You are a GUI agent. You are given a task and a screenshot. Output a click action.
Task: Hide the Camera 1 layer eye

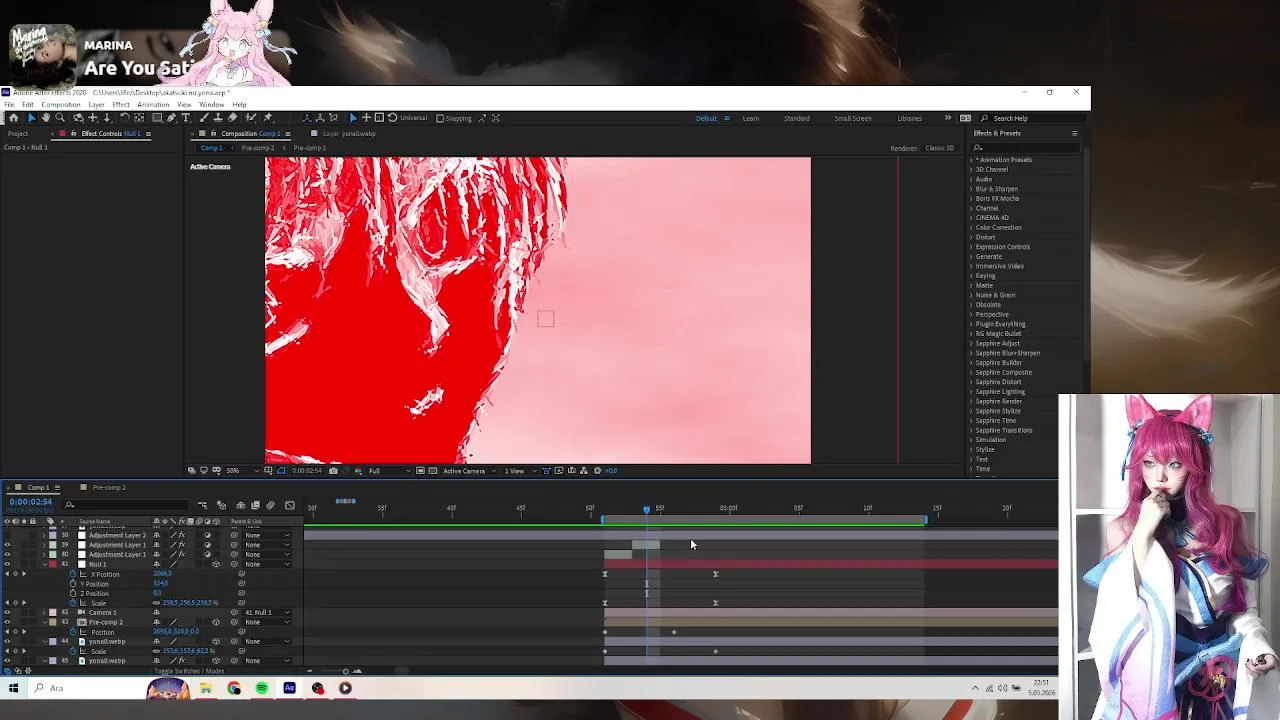(7, 613)
